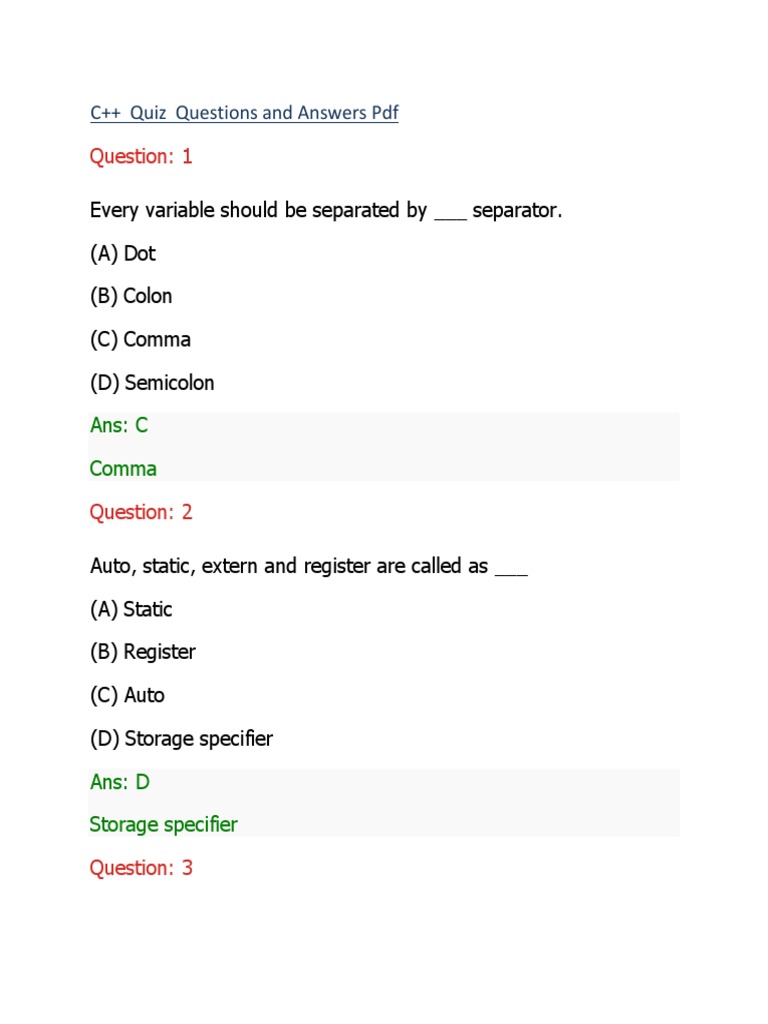The height and width of the screenshot is (1024, 768).
Task: Pick option (D) Storage specifier
Action: click(x=181, y=739)
